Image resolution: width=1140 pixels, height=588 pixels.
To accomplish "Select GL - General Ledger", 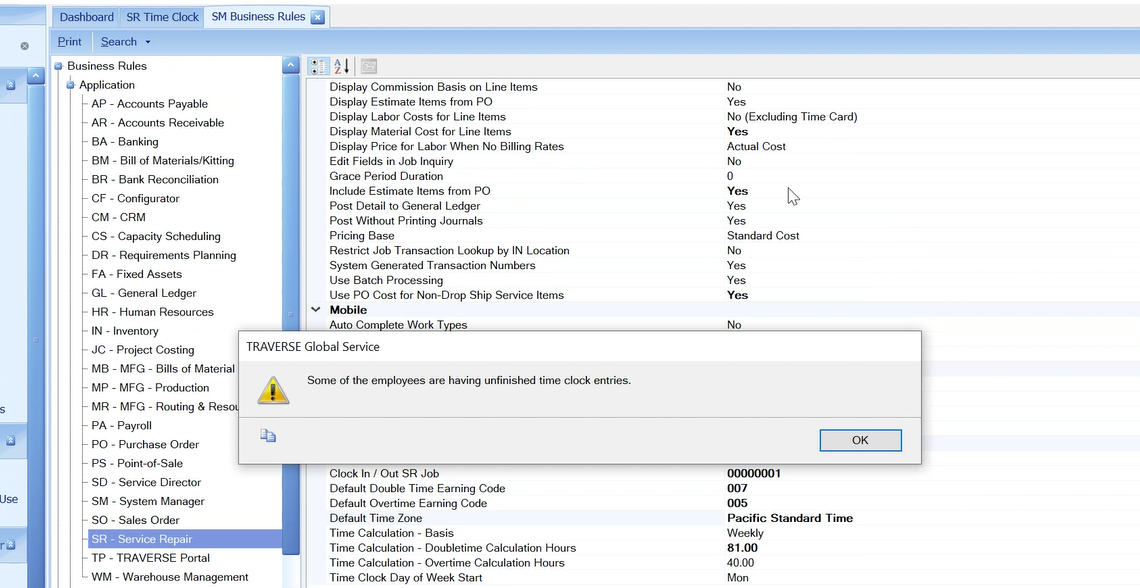I will [143, 293].
